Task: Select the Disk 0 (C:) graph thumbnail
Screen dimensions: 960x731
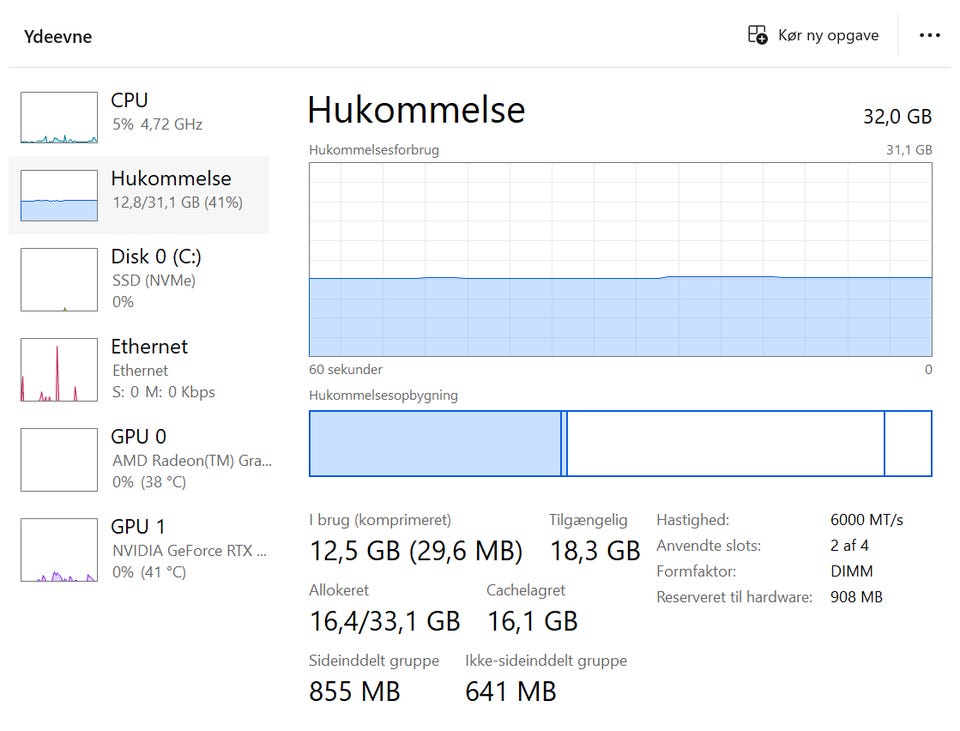Action: pos(59,280)
